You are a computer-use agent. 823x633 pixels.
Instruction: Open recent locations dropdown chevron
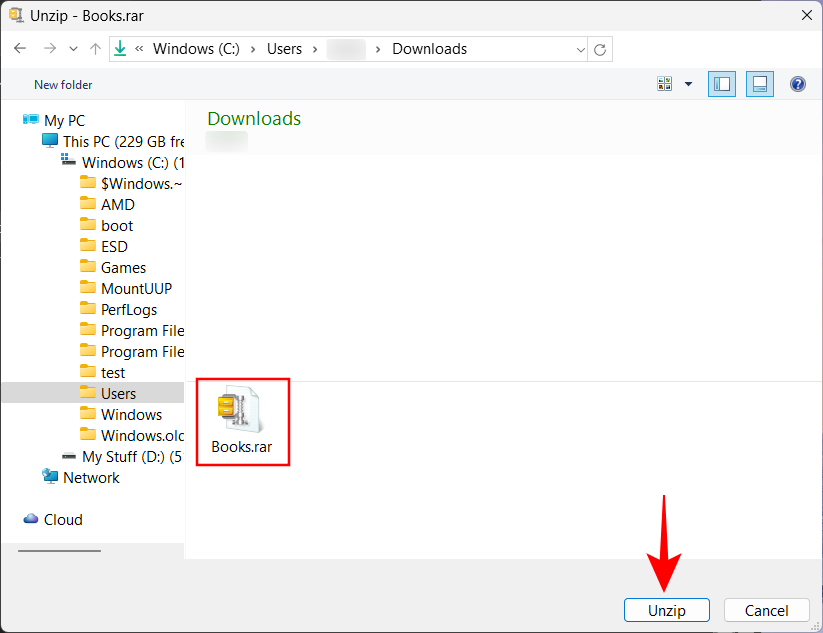pyautogui.click(x=73, y=49)
